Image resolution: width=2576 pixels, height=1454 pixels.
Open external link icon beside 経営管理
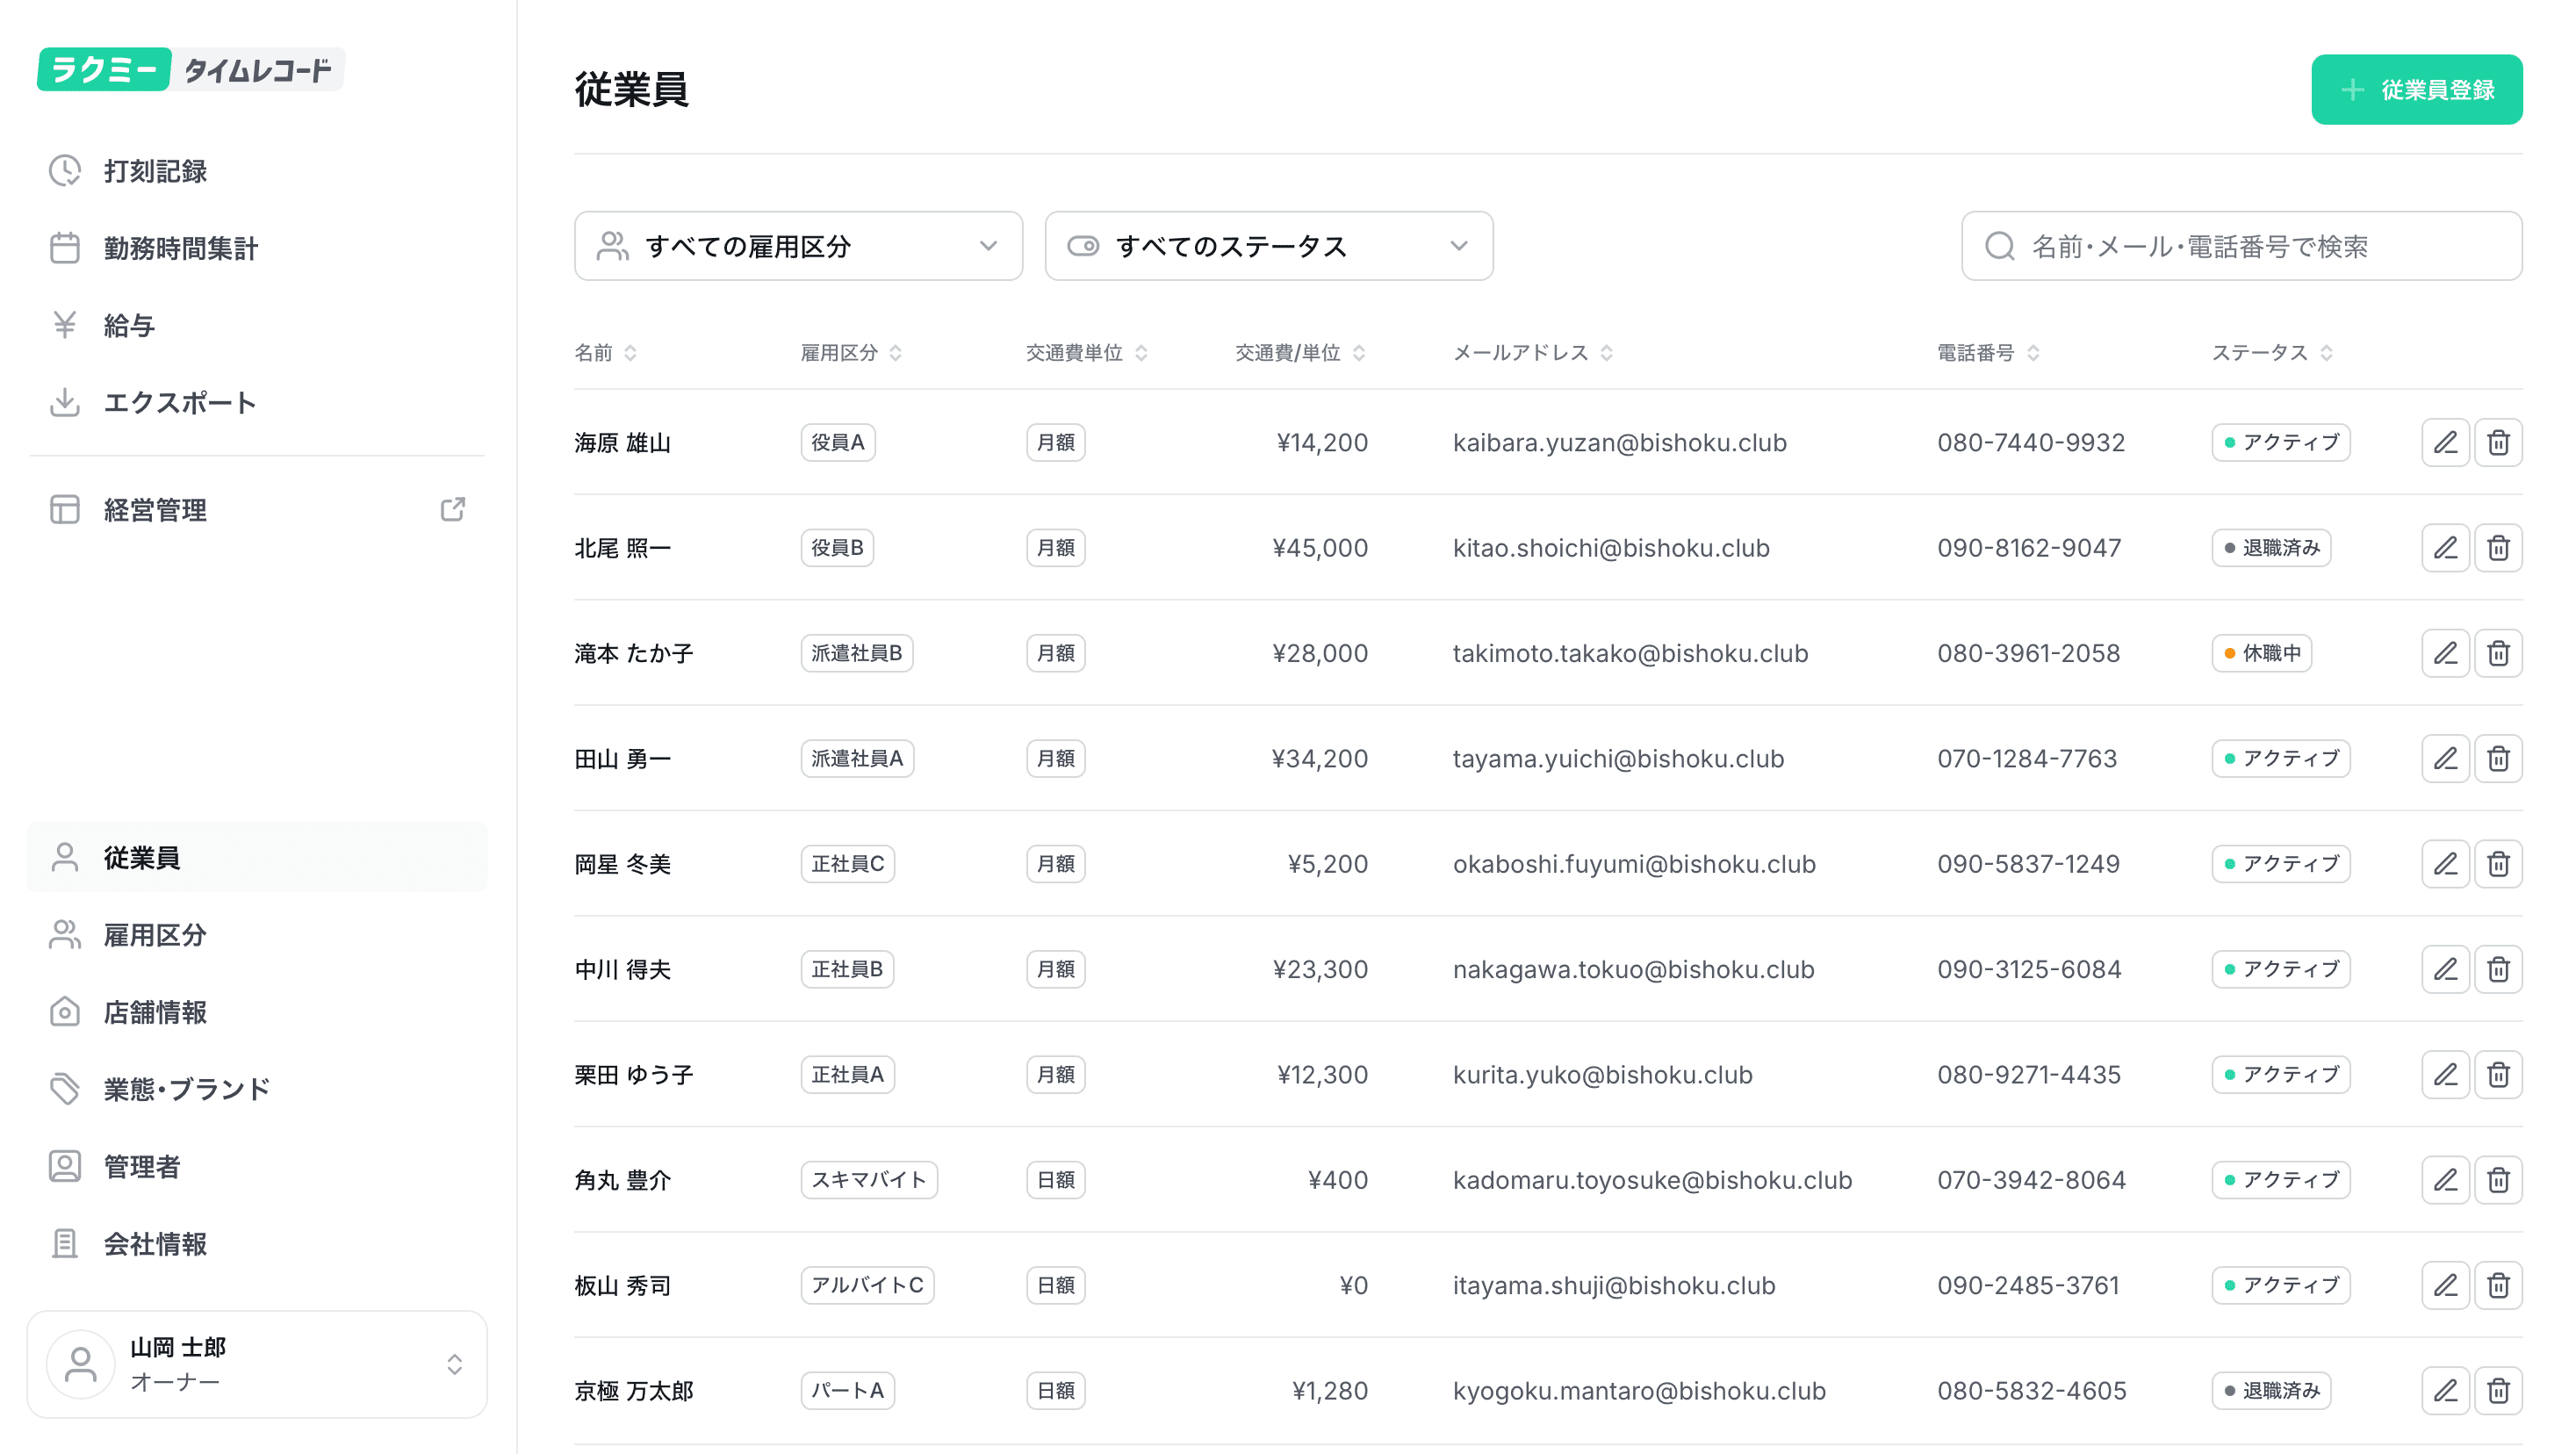coord(453,510)
